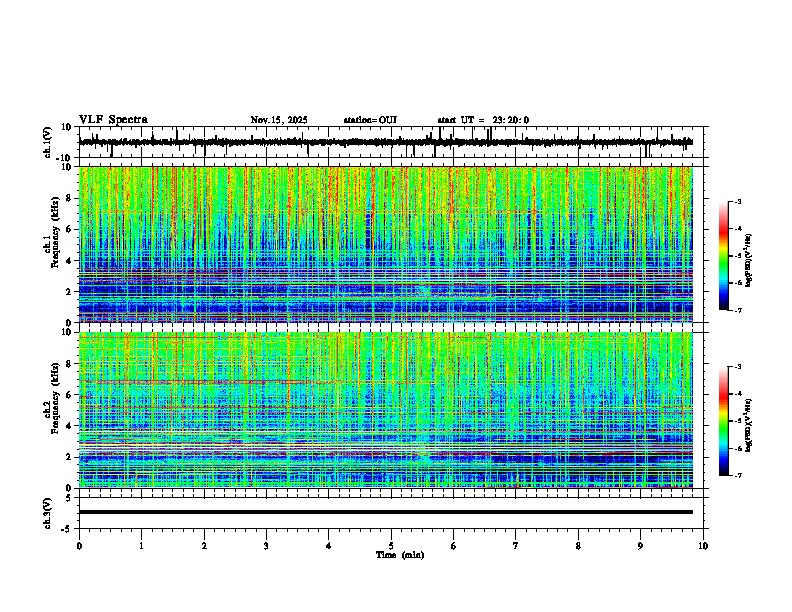
Task: Click the "-3" tick on ch.1 colorbar
Action: point(737,201)
